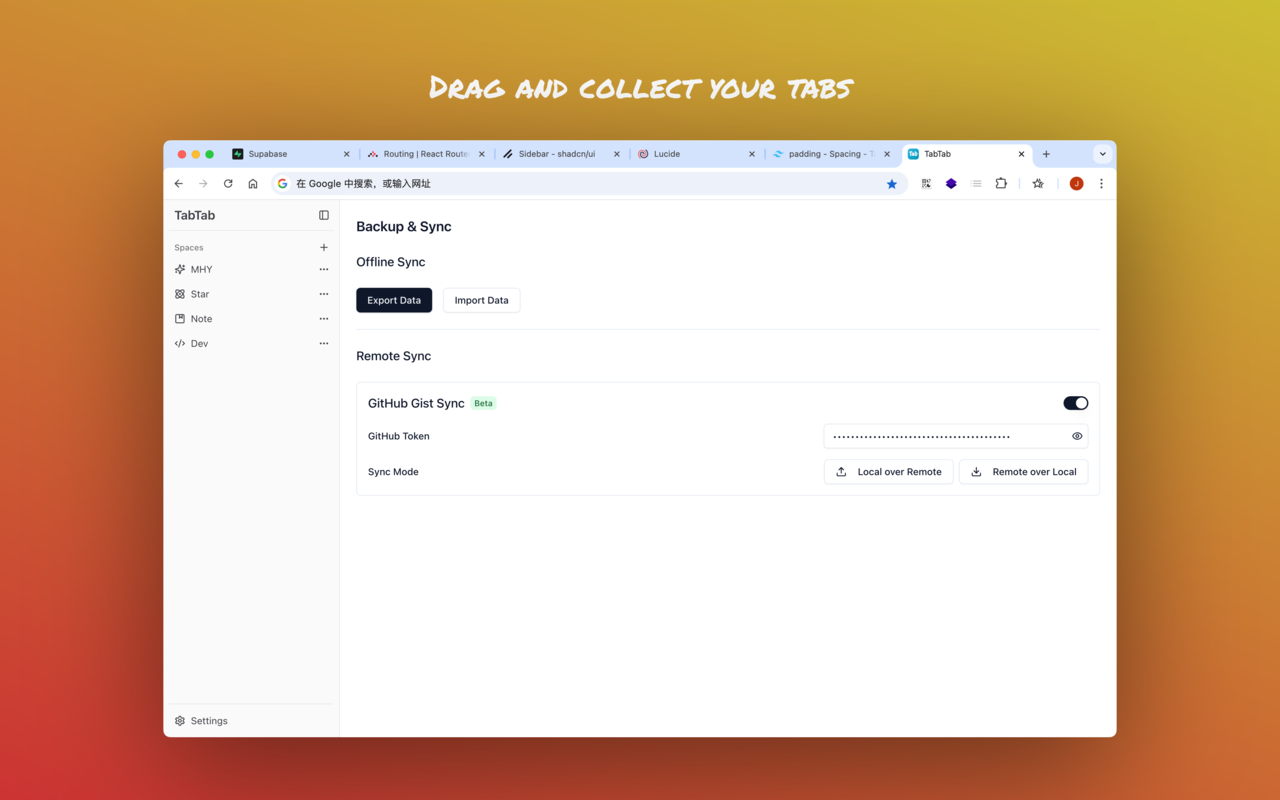This screenshot has width=1280, height=800.
Task: Open the Dev space
Action: click(x=199, y=343)
